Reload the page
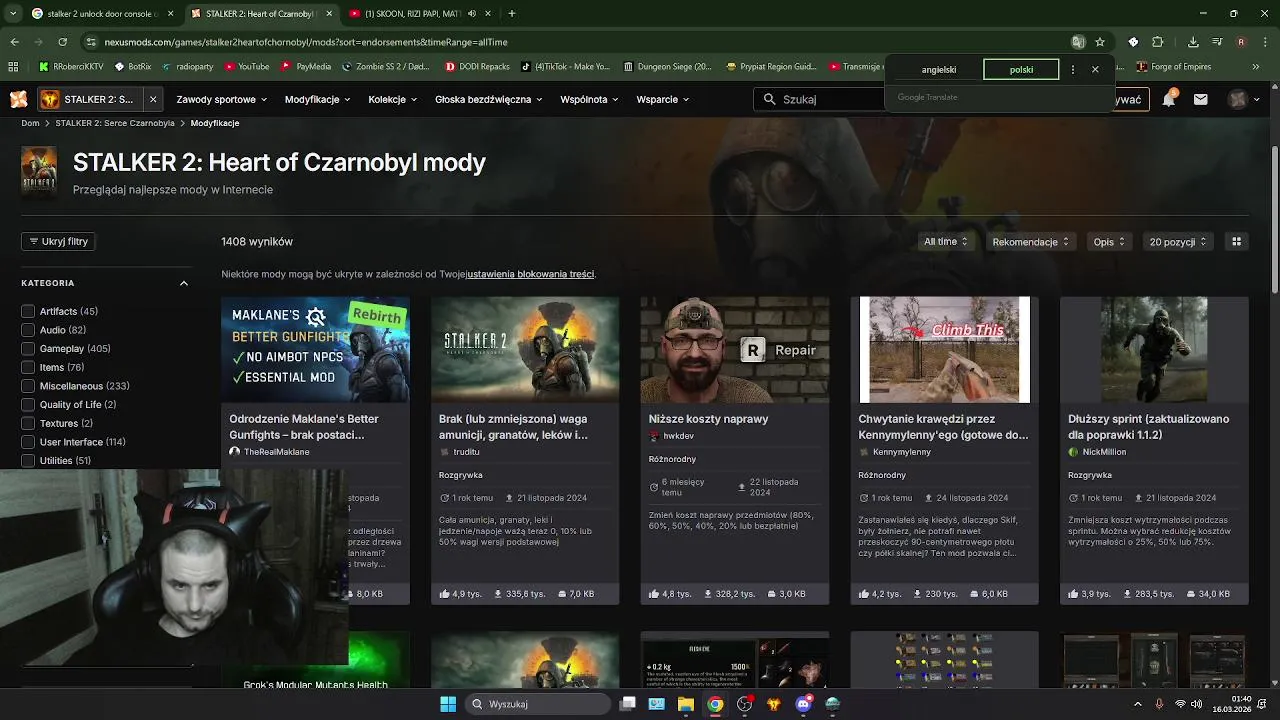This screenshot has height=720, width=1280. coord(62,42)
